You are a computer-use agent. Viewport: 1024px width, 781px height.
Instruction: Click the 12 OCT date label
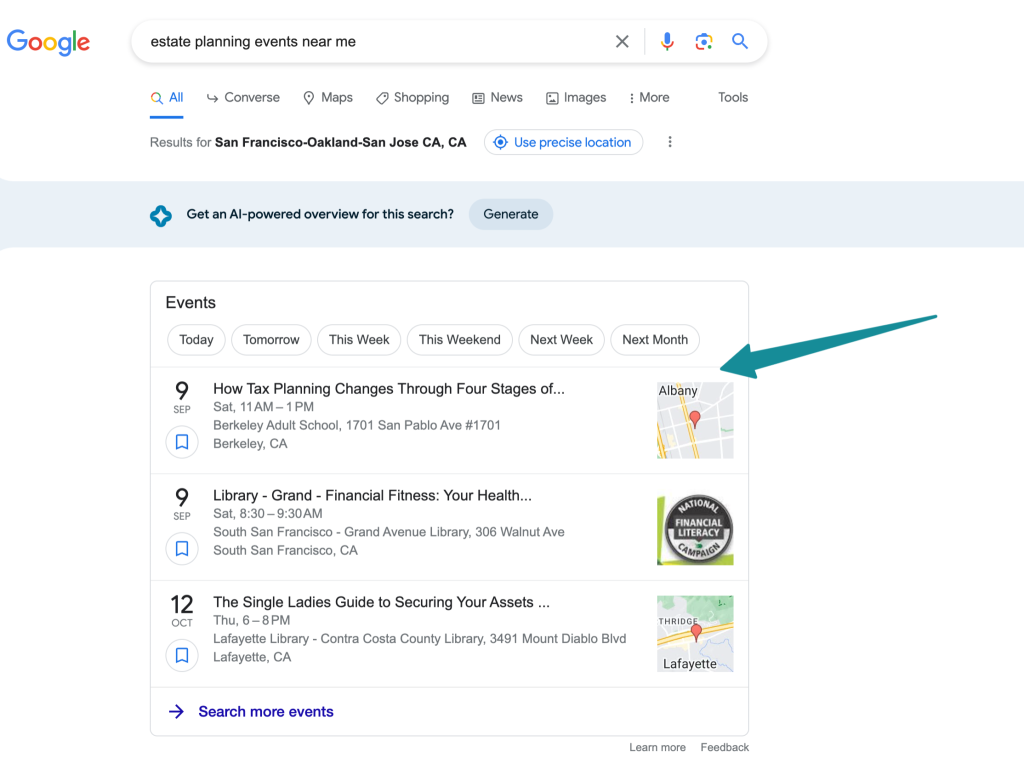pos(182,610)
